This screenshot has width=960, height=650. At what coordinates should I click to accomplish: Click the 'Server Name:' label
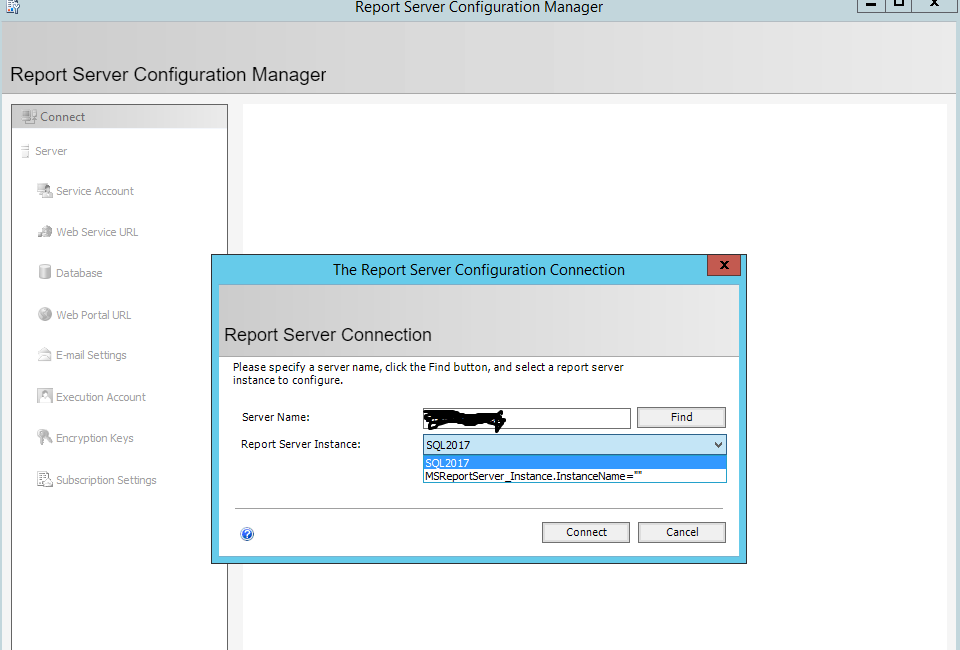(276, 417)
